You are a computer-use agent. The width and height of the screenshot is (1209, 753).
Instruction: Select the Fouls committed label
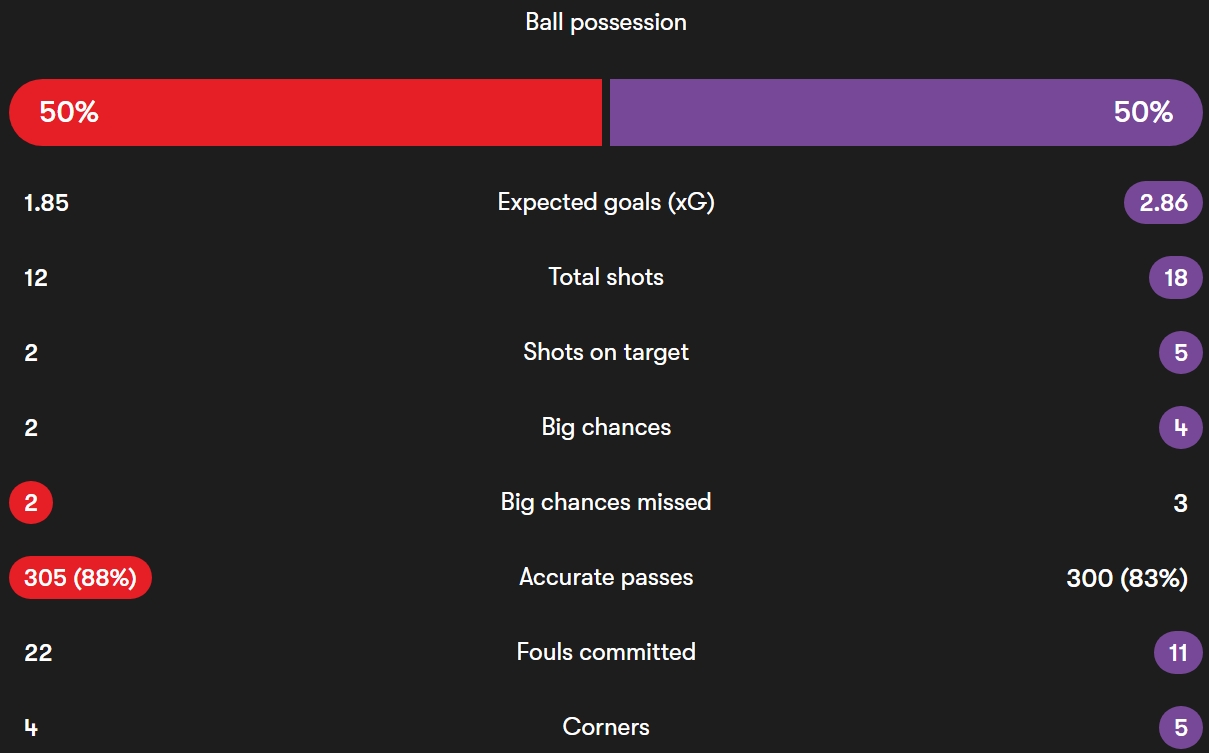click(x=606, y=652)
